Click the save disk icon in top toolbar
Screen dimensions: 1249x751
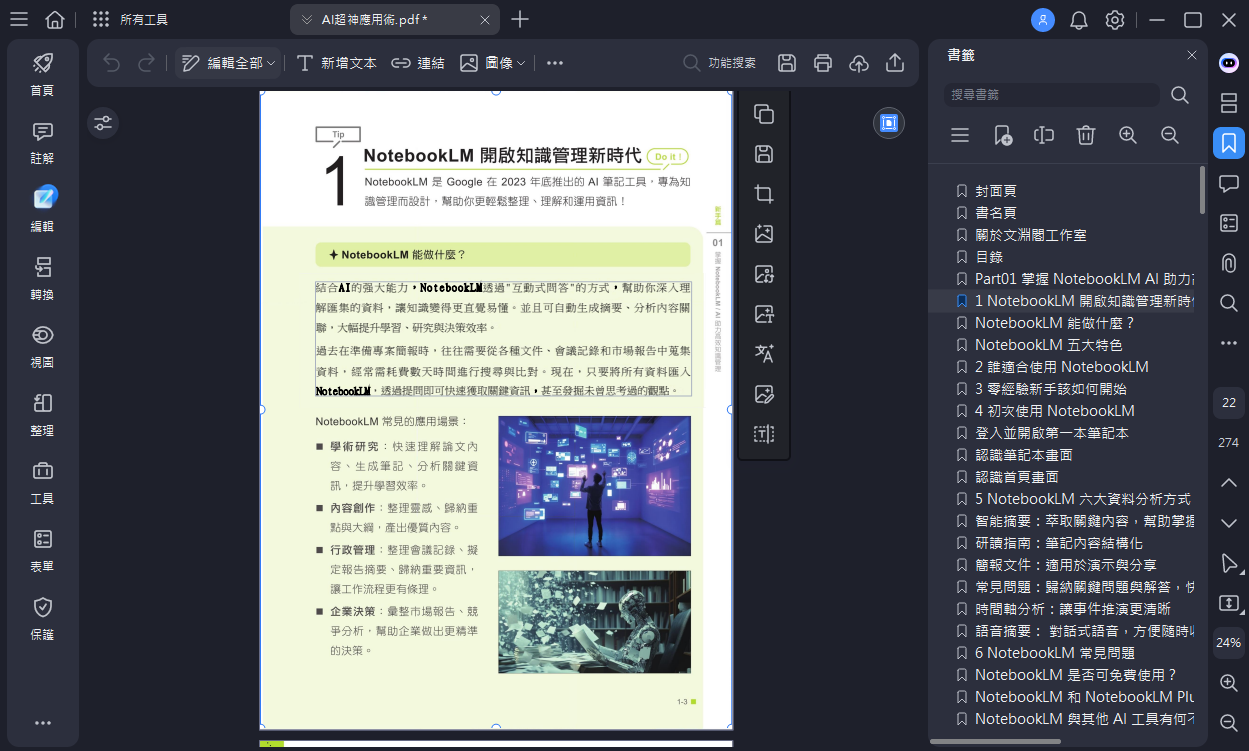point(787,63)
